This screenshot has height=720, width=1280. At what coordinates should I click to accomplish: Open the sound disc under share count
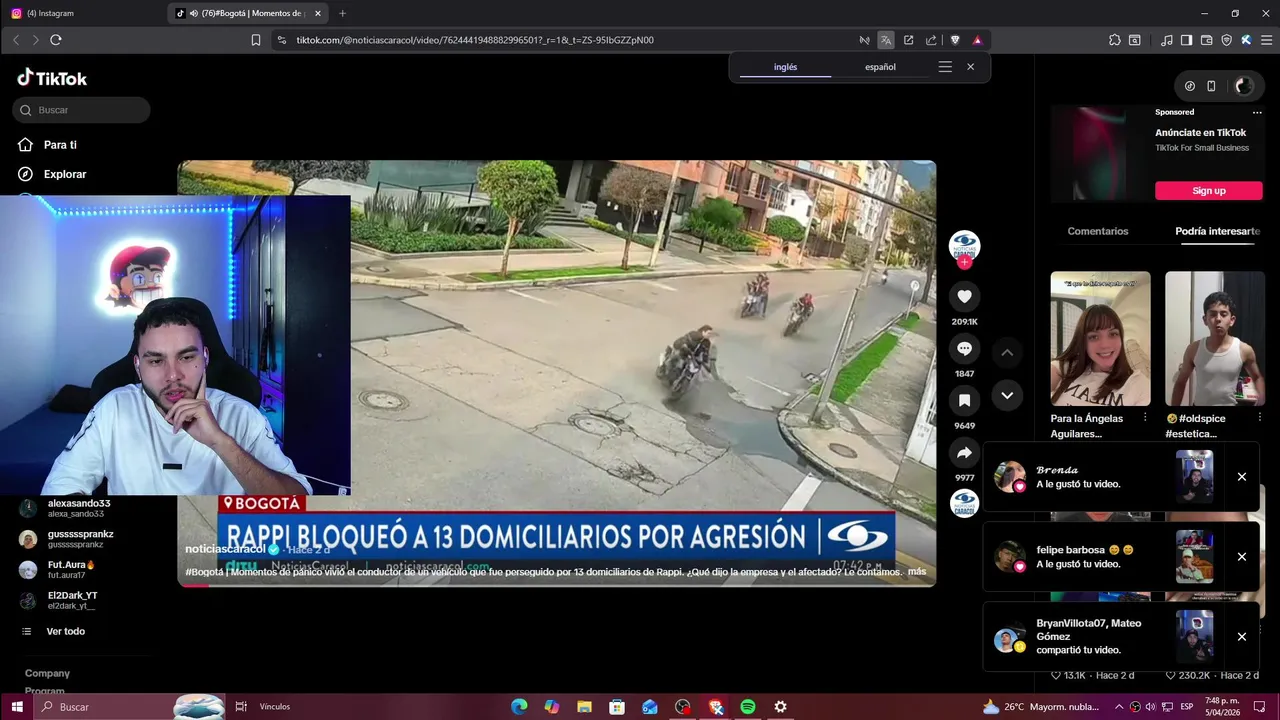(x=964, y=503)
